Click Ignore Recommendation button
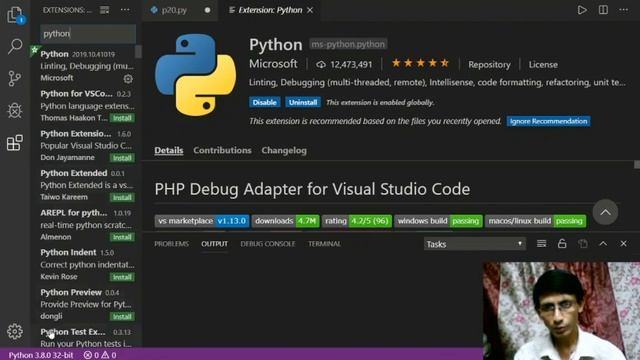This screenshot has width=640, height=360. tap(548, 121)
